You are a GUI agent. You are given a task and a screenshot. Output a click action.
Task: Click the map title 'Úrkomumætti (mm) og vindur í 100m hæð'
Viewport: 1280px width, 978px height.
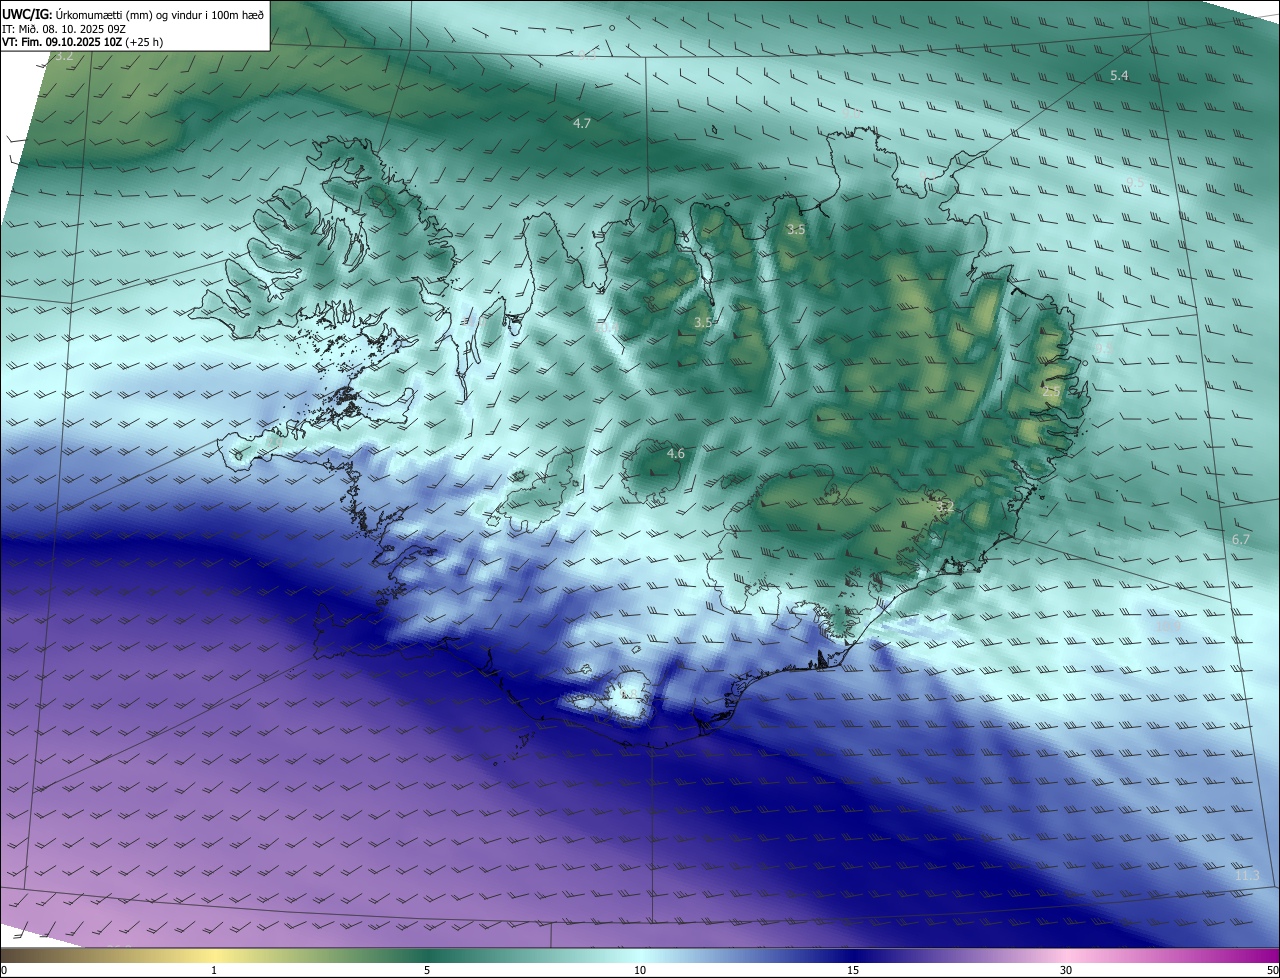pos(160,15)
